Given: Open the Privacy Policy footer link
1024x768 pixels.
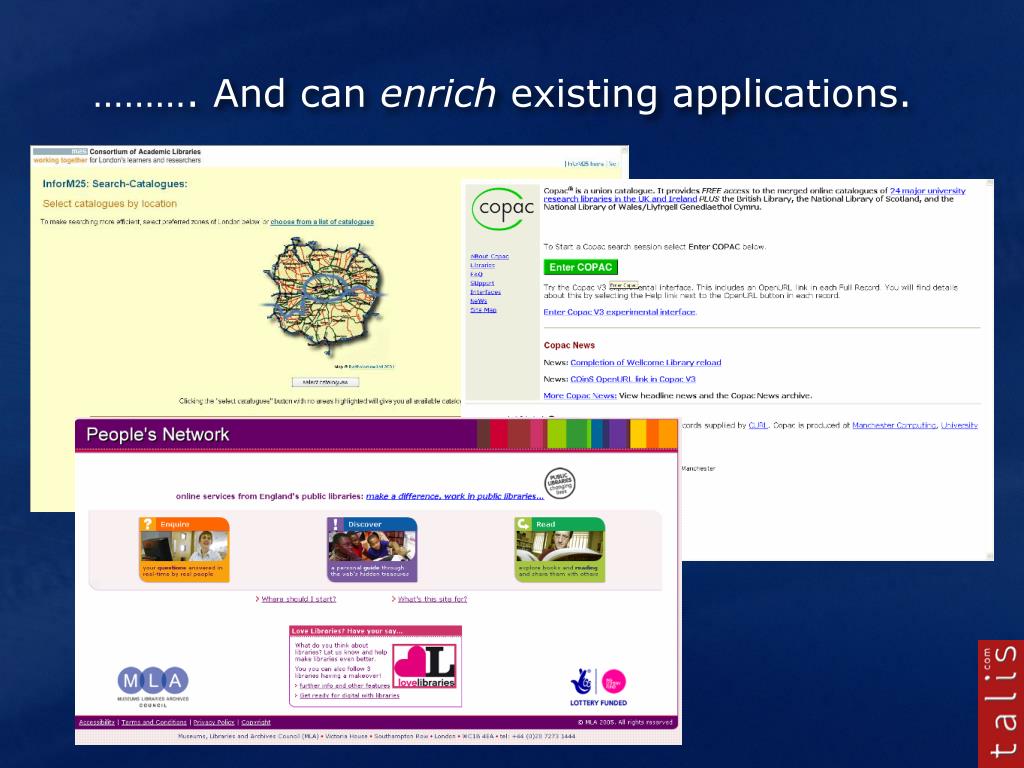Looking at the screenshot, I should 214,722.
